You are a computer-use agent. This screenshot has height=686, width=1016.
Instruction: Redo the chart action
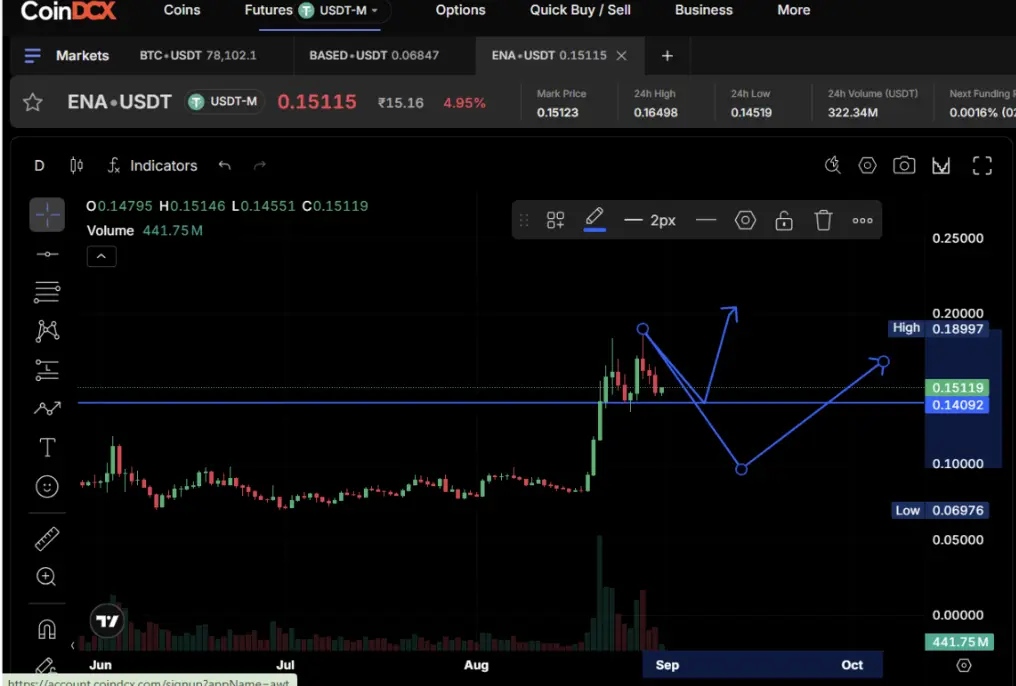pyautogui.click(x=260, y=166)
